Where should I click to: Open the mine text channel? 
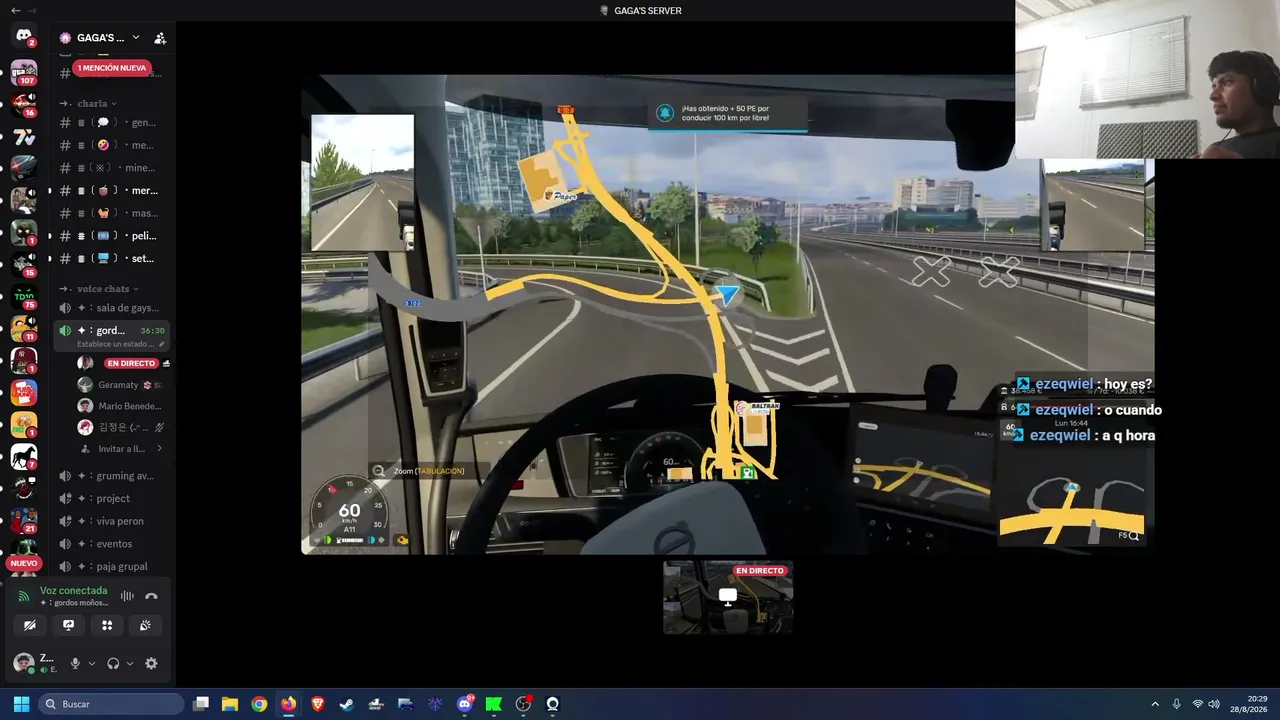(x=113, y=168)
